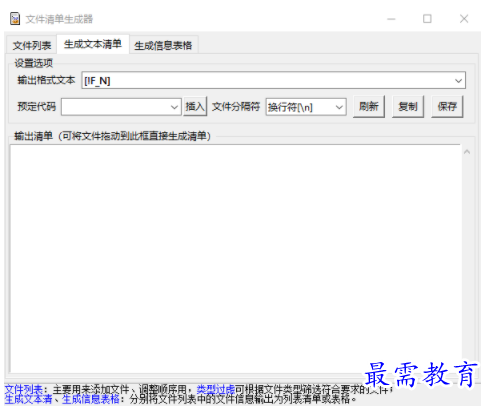The image size is (486, 406).
Task: Open the 预定代码 combo box
Action: pos(121,107)
